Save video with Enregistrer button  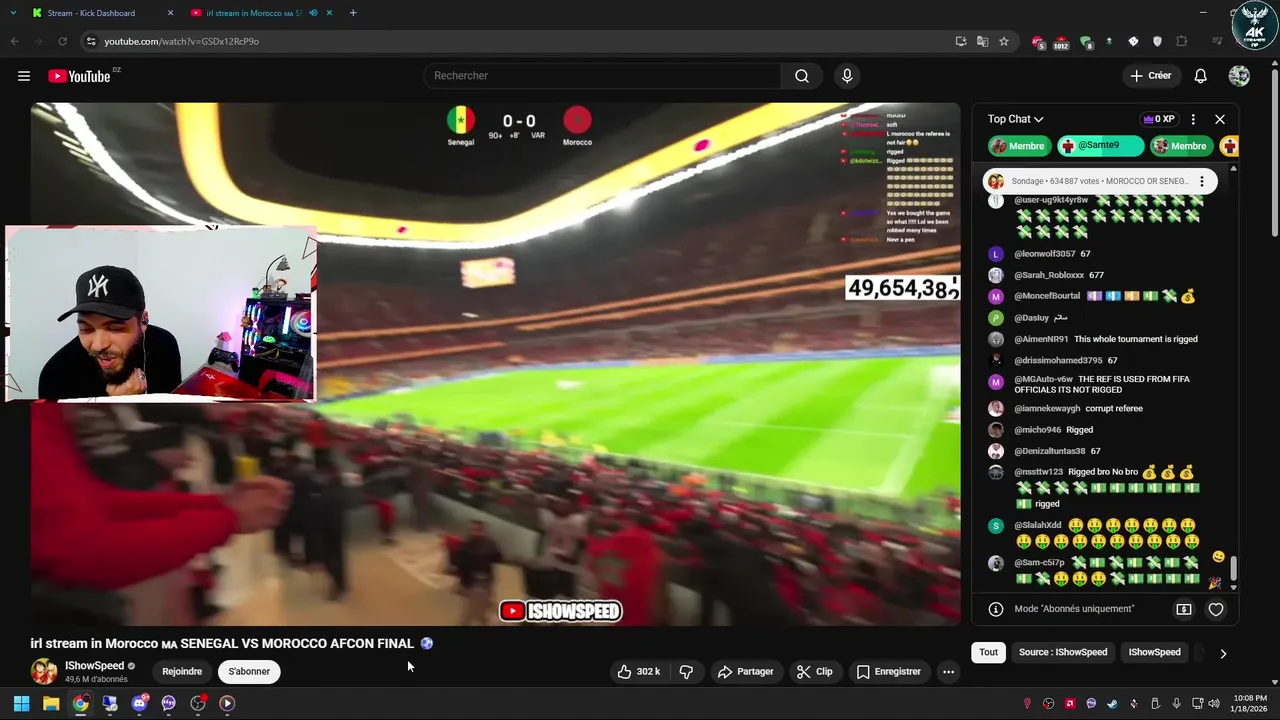[888, 672]
